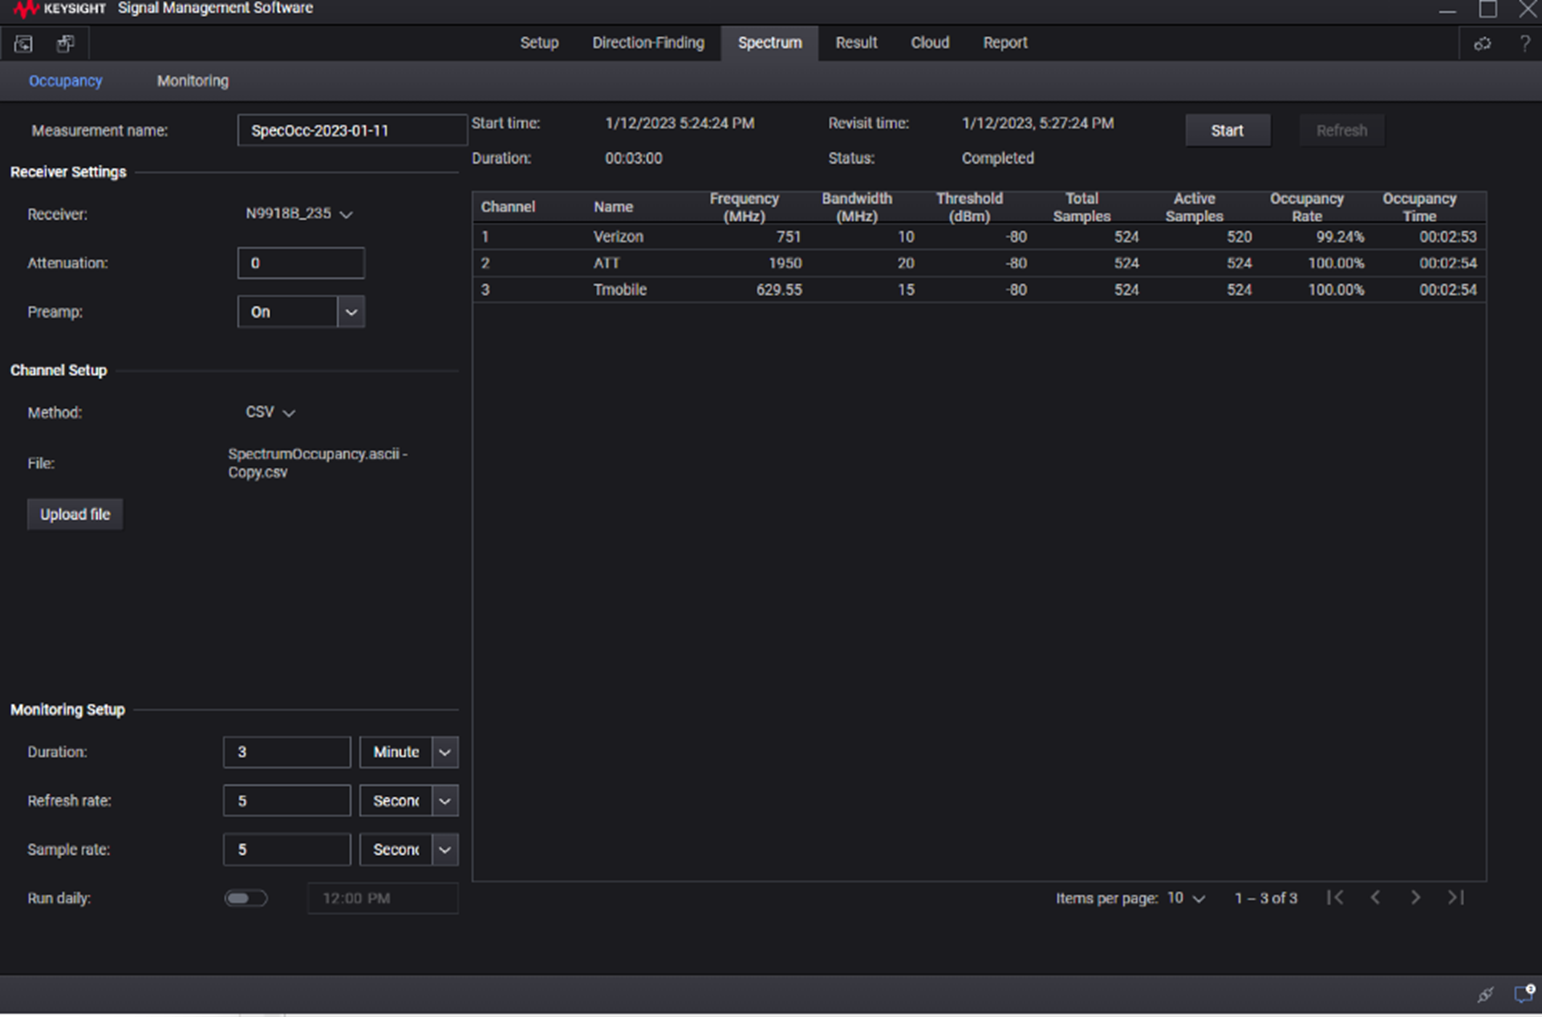The height and width of the screenshot is (1017, 1542).
Task: Click the 00:02:53 occupancy time cell
Action: pyautogui.click(x=1448, y=237)
